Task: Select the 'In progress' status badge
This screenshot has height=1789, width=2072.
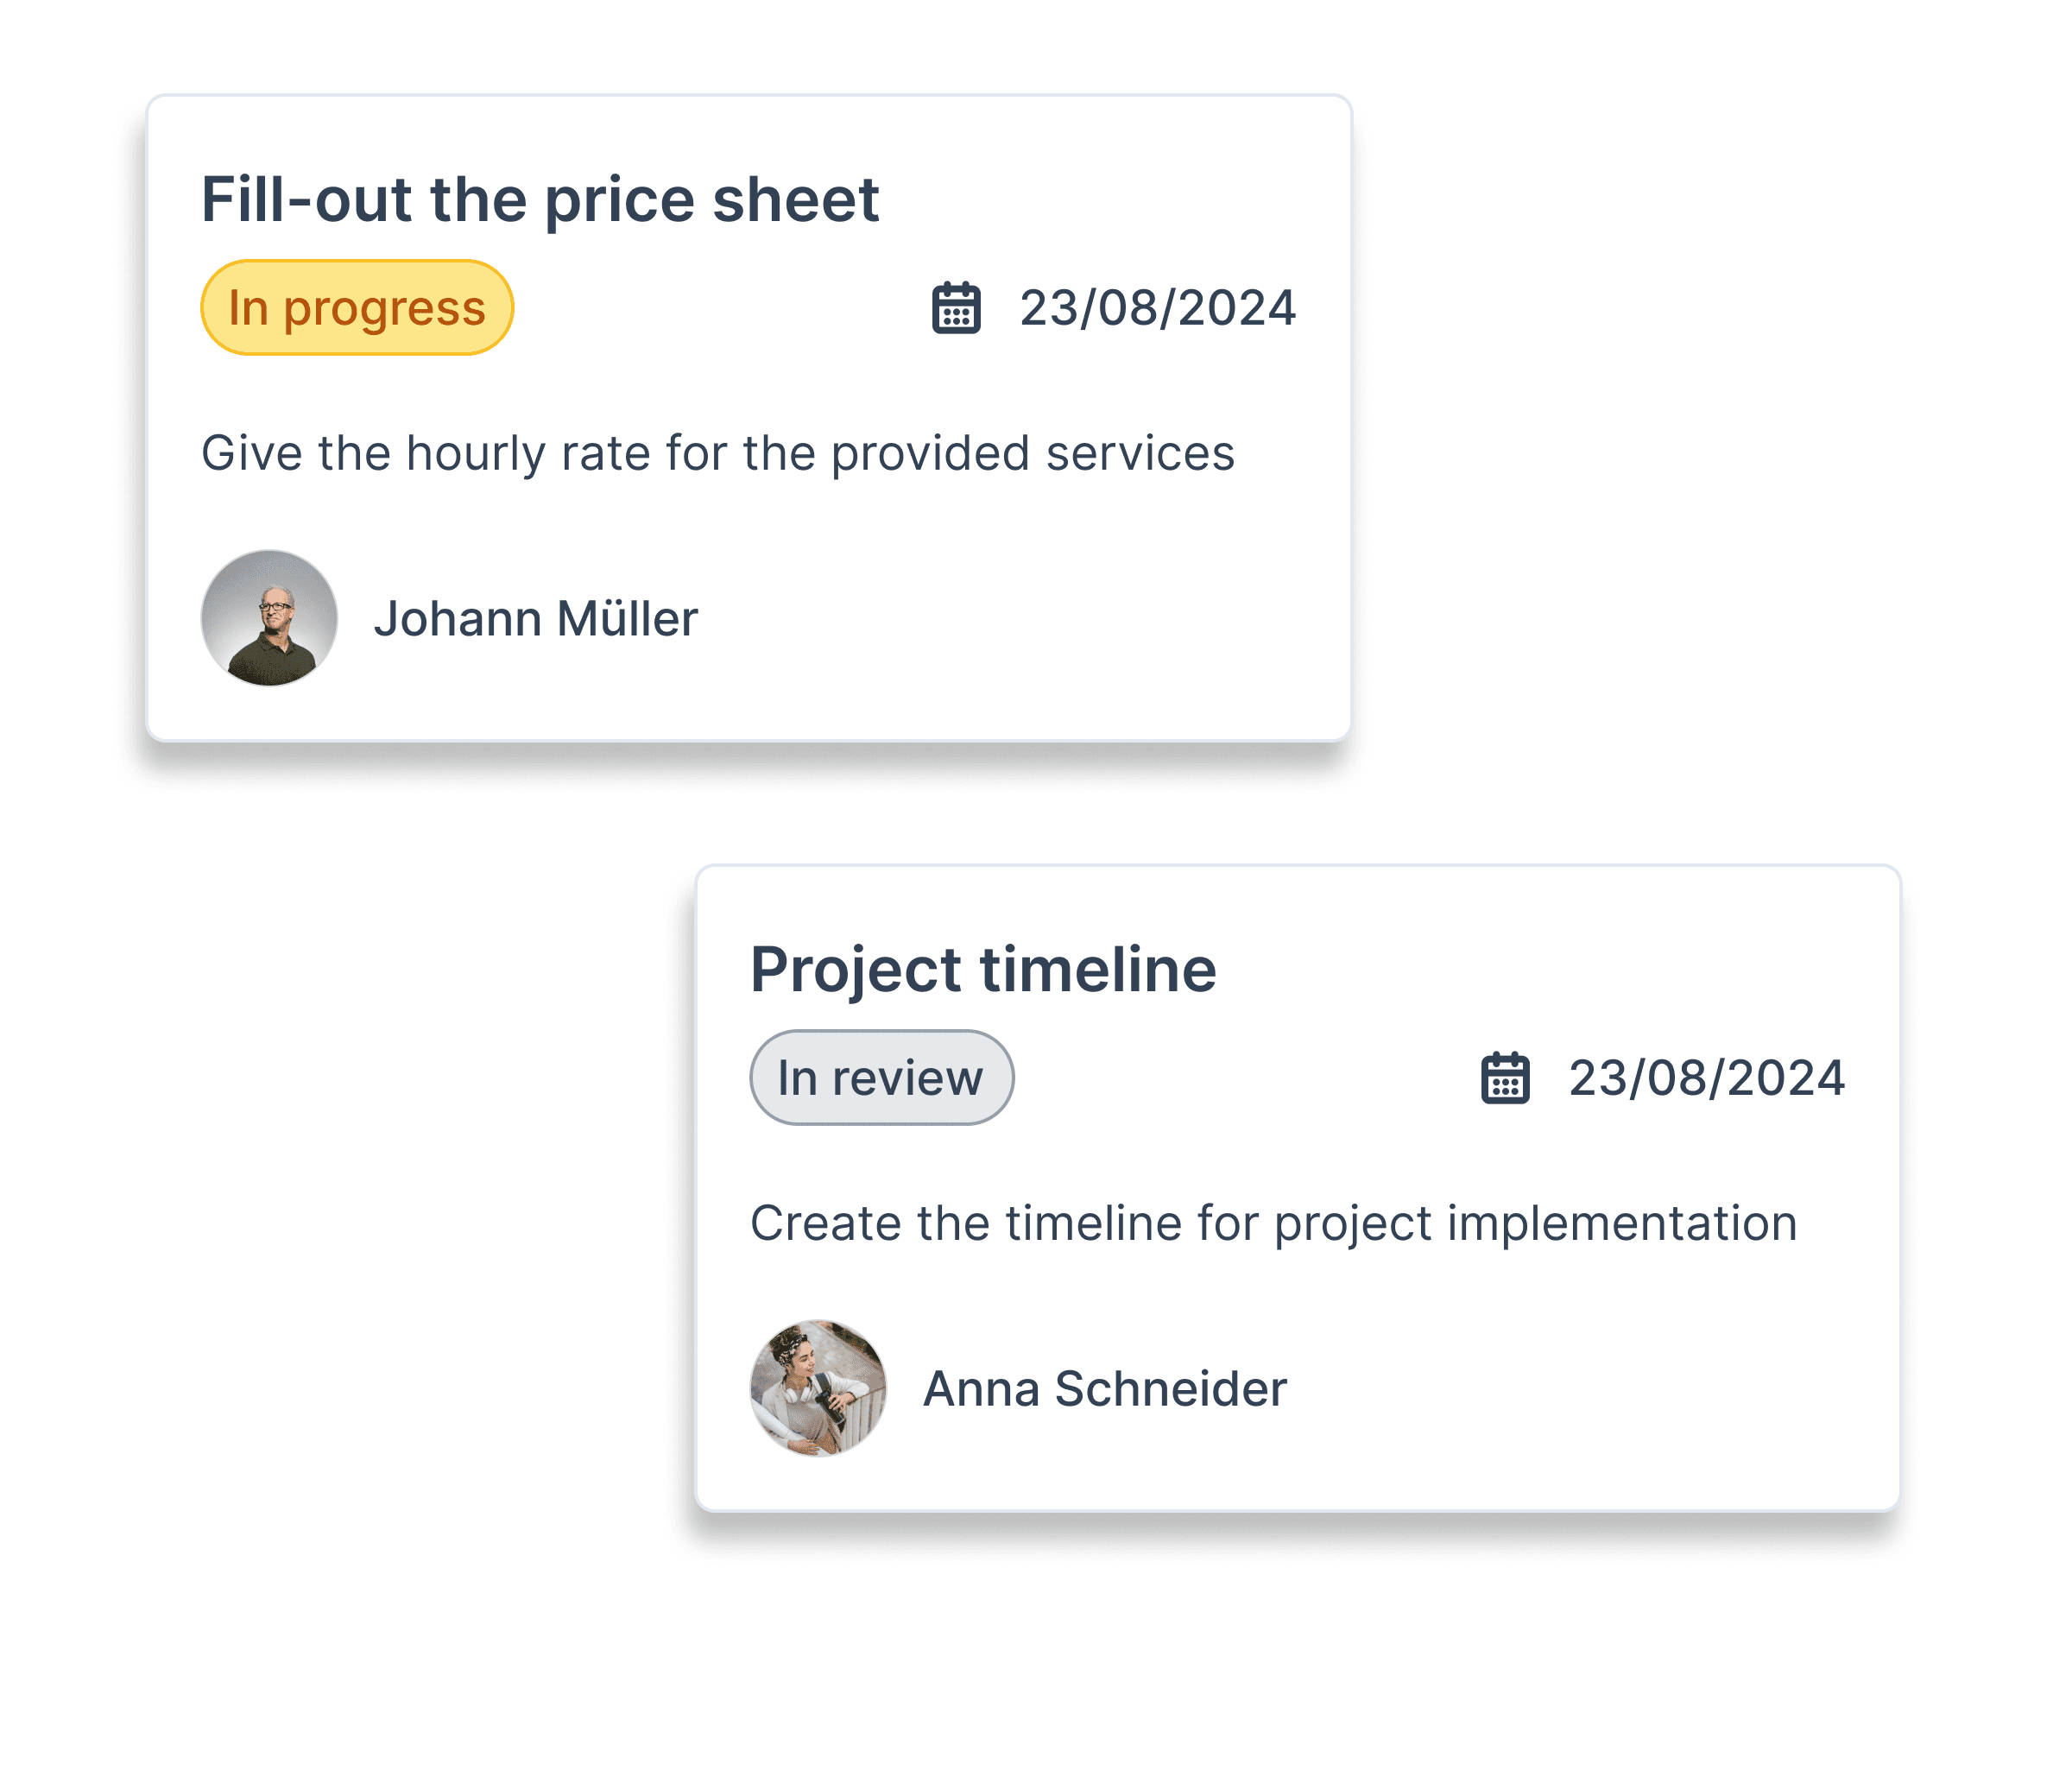Action: (354, 308)
